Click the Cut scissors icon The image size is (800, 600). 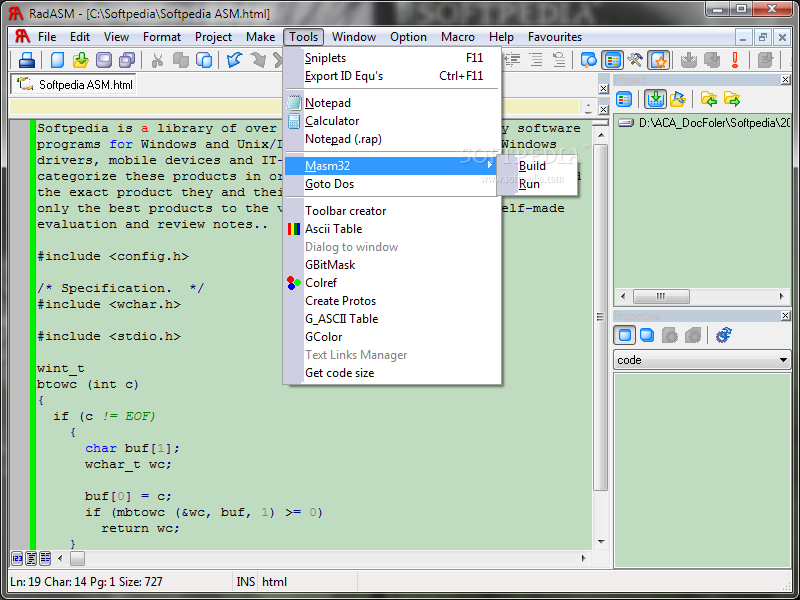[x=157, y=60]
